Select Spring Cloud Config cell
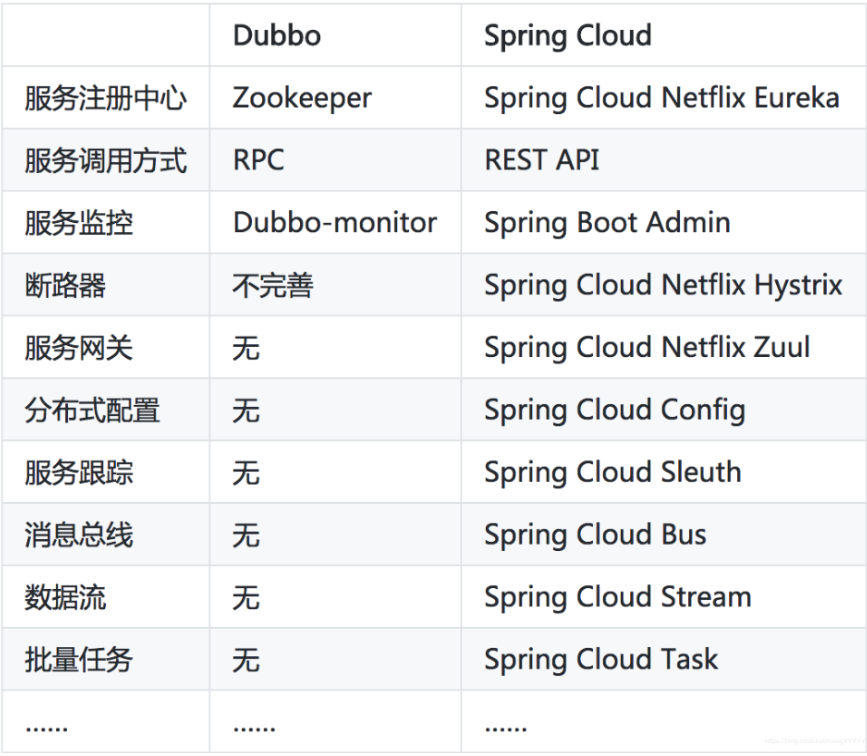Screen dimensions: 867x756 614,410
